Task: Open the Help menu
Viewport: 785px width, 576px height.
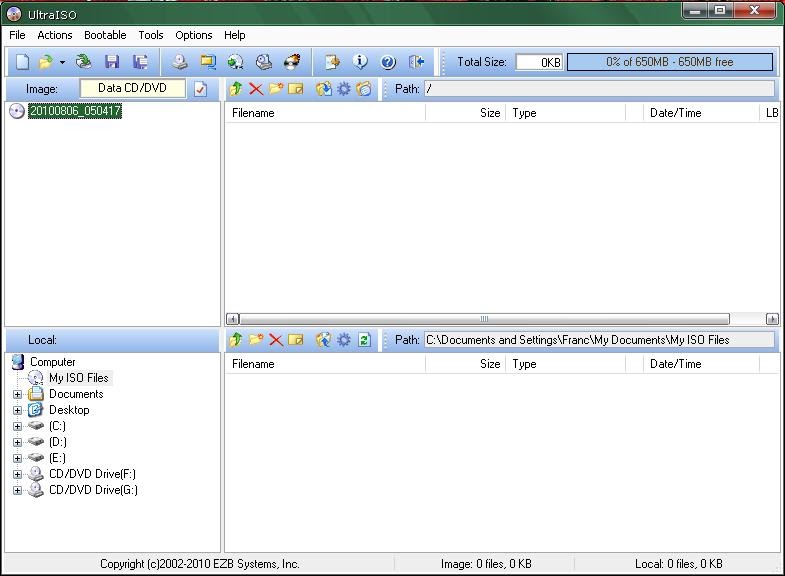Action: point(234,35)
